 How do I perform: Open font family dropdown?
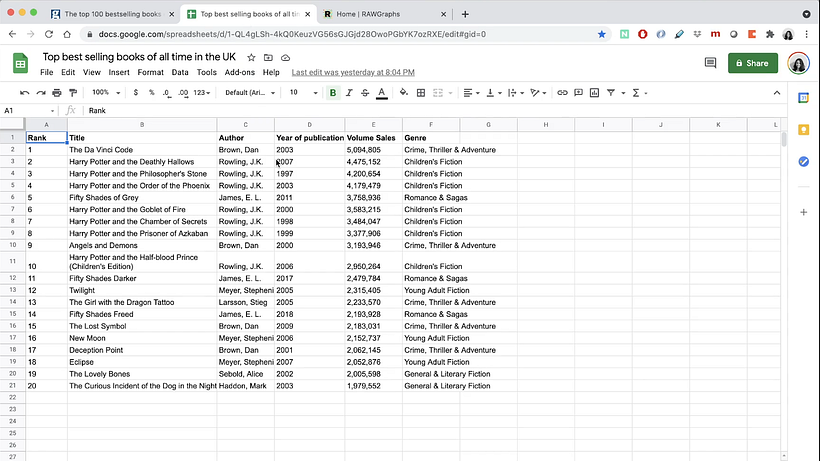tap(250, 93)
